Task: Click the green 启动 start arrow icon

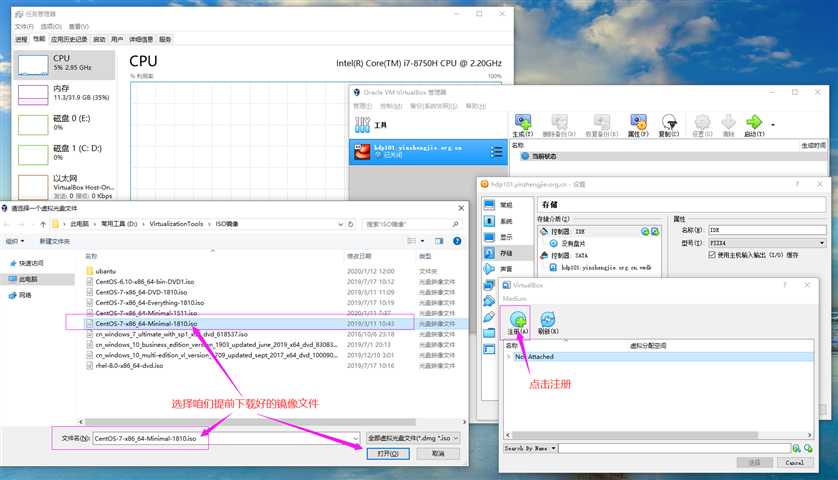Action: [x=754, y=122]
